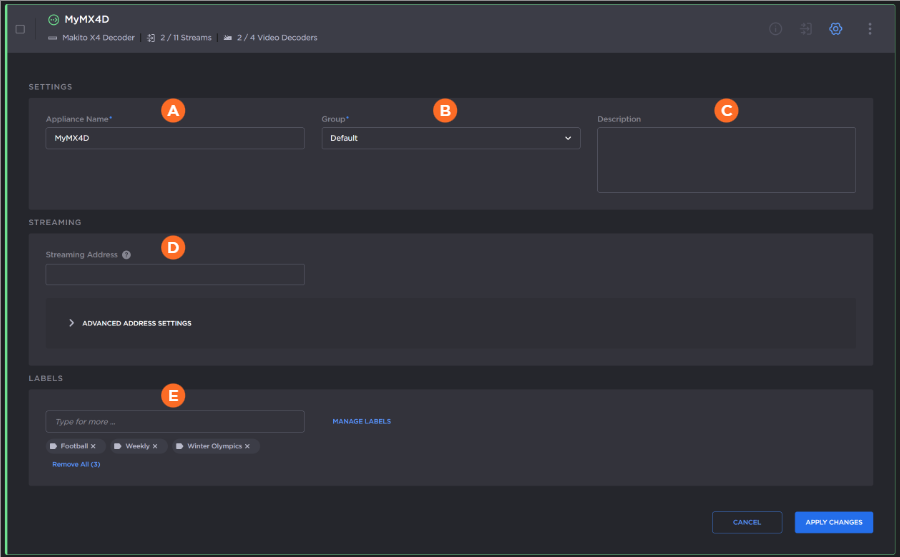Expand Advanced Address Settings section
This screenshot has width=900, height=557.
click(x=130, y=323)
